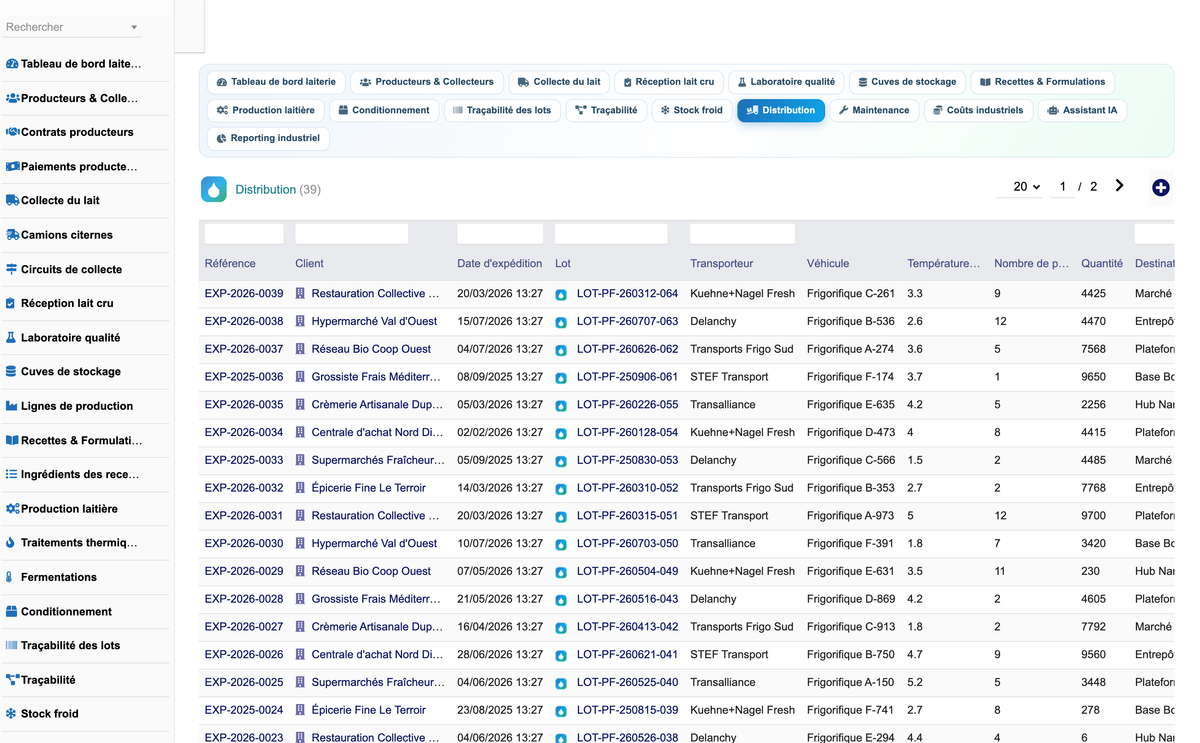Click the Client filter input field
The image size is (1200, 743).
point(352,234)
